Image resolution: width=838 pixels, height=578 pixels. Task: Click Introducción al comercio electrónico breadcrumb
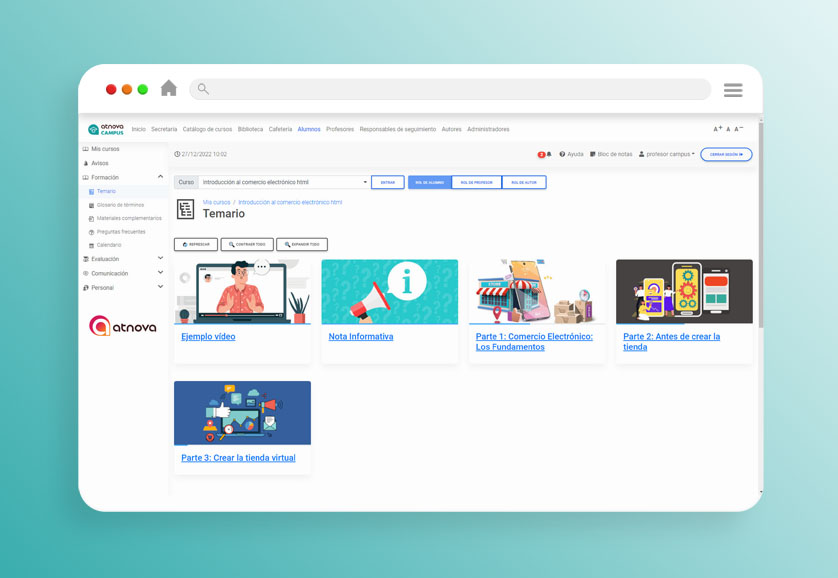[x=290, y=202]
